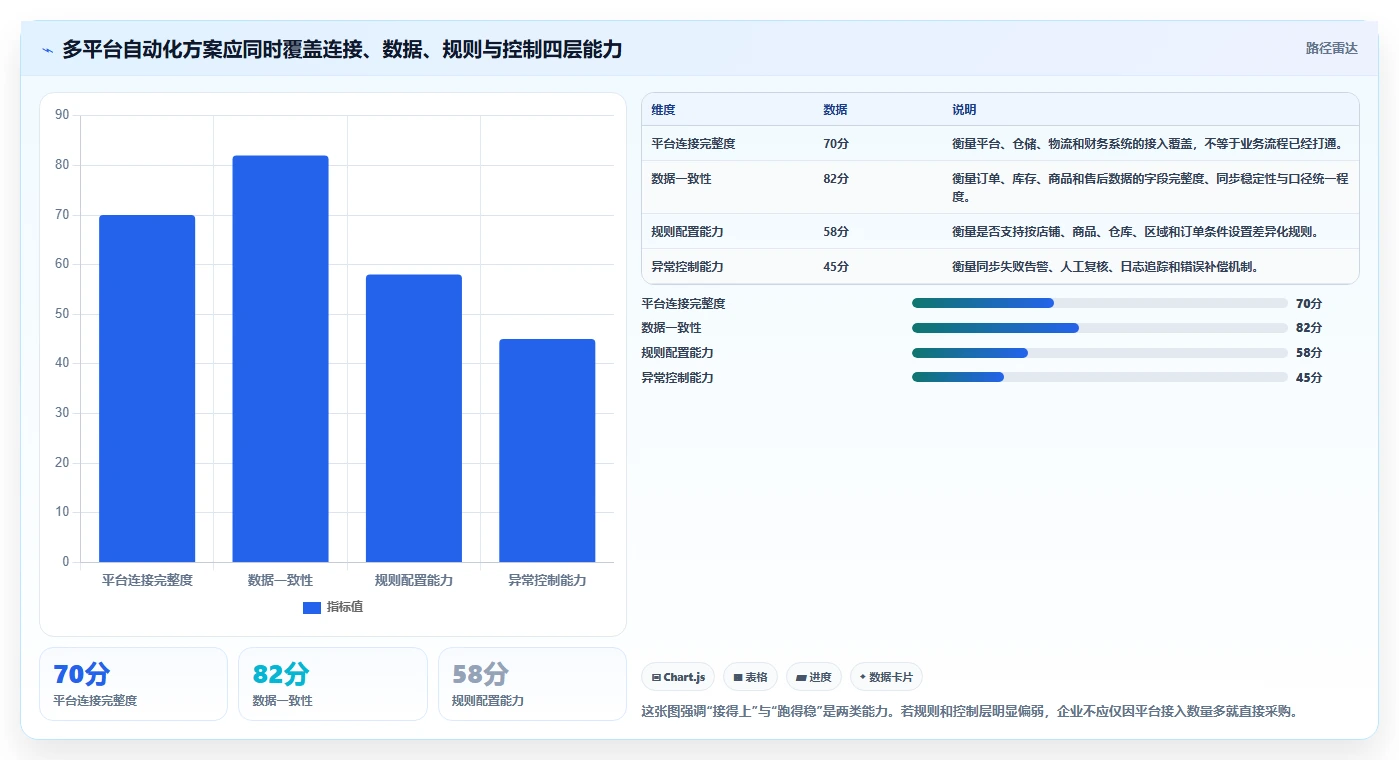Click the description starting 衡量同步失败告警

[x=1105, y=267]
